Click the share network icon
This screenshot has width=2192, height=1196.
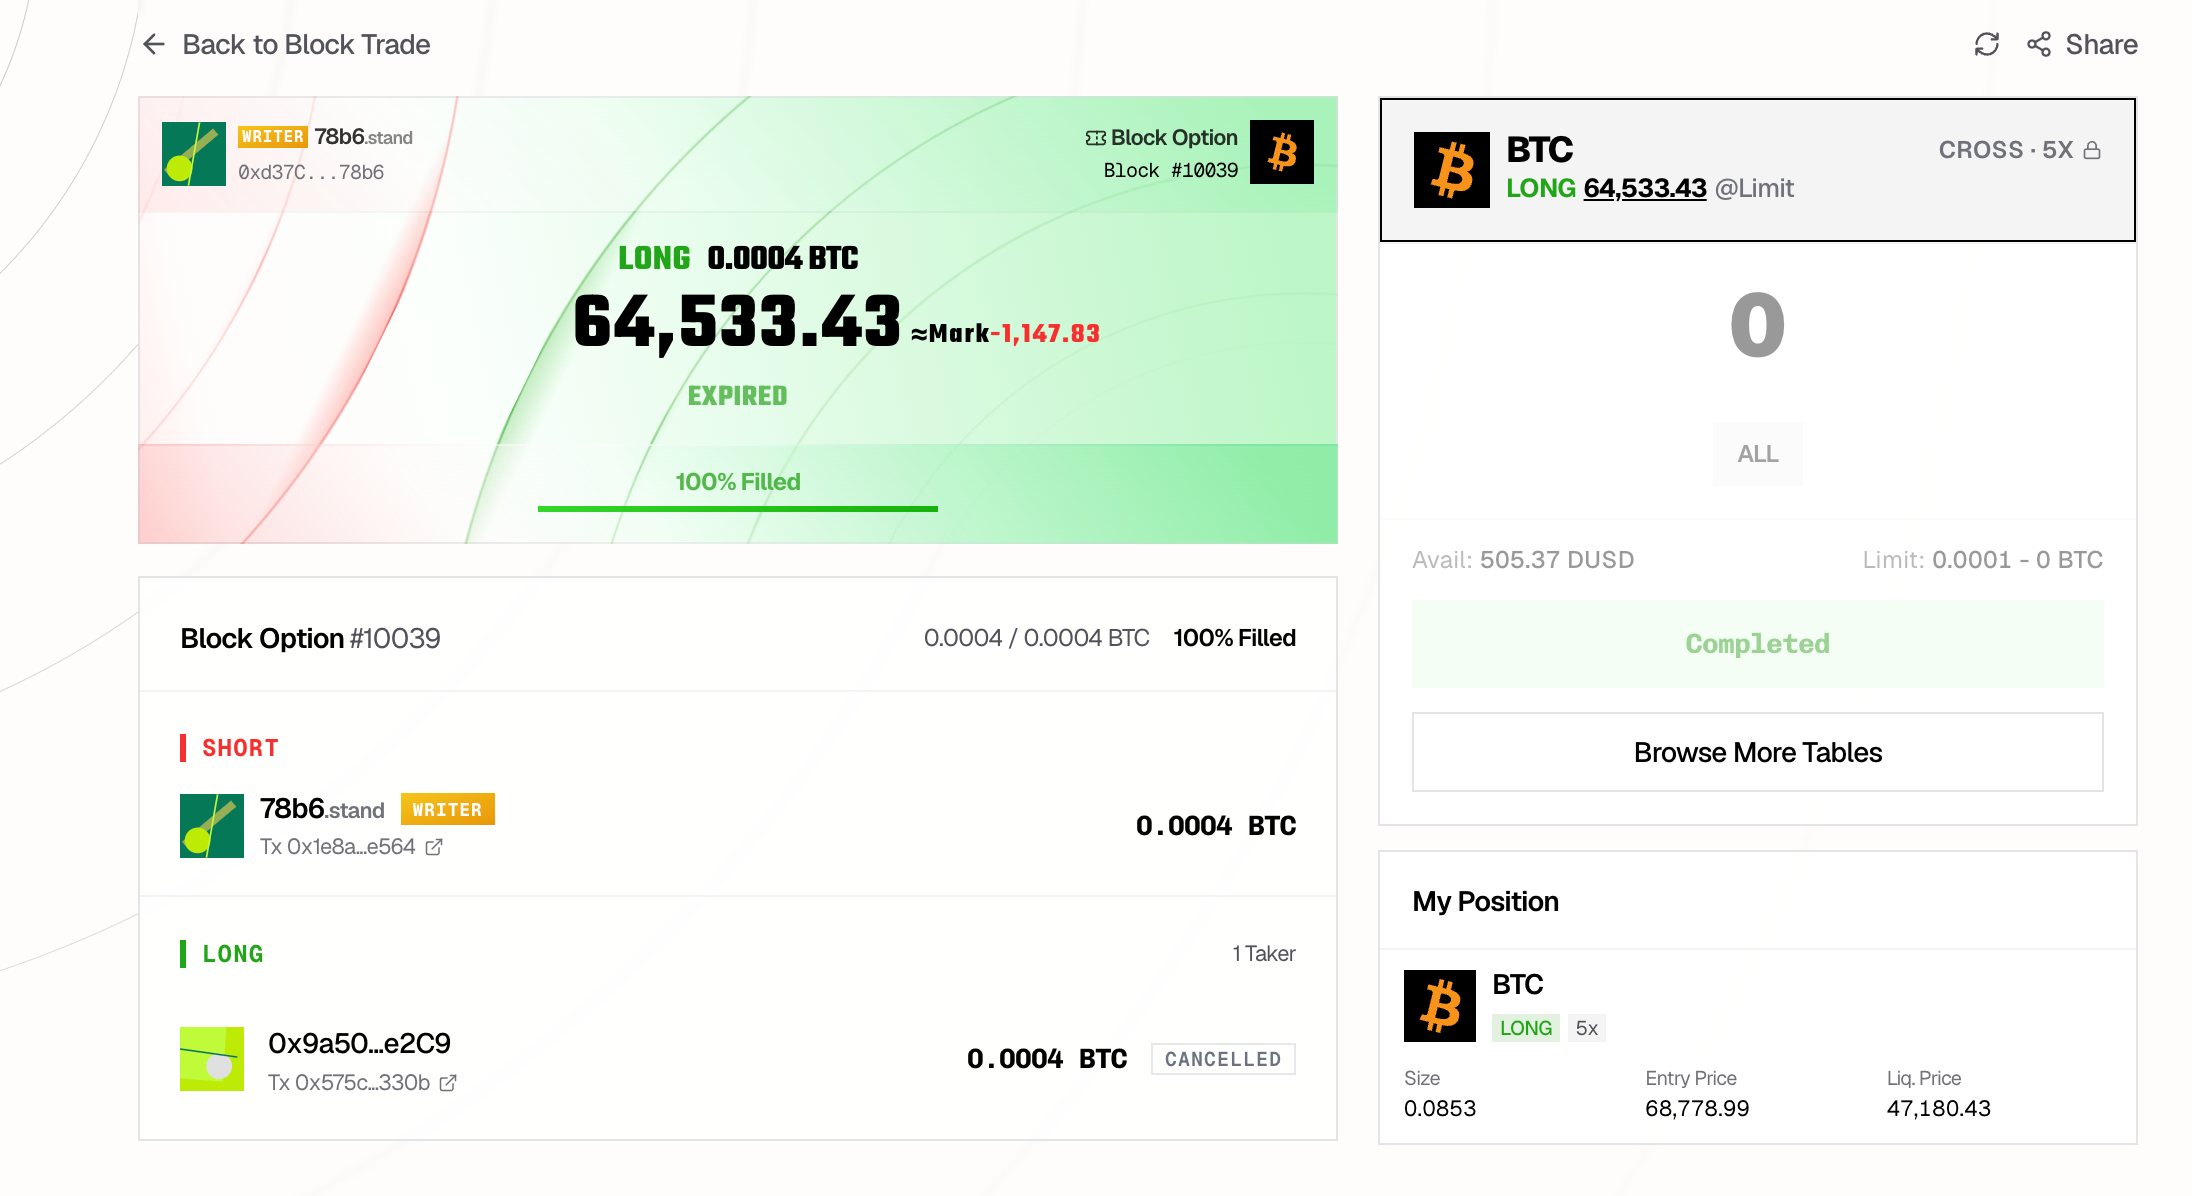pos(2039,44)
